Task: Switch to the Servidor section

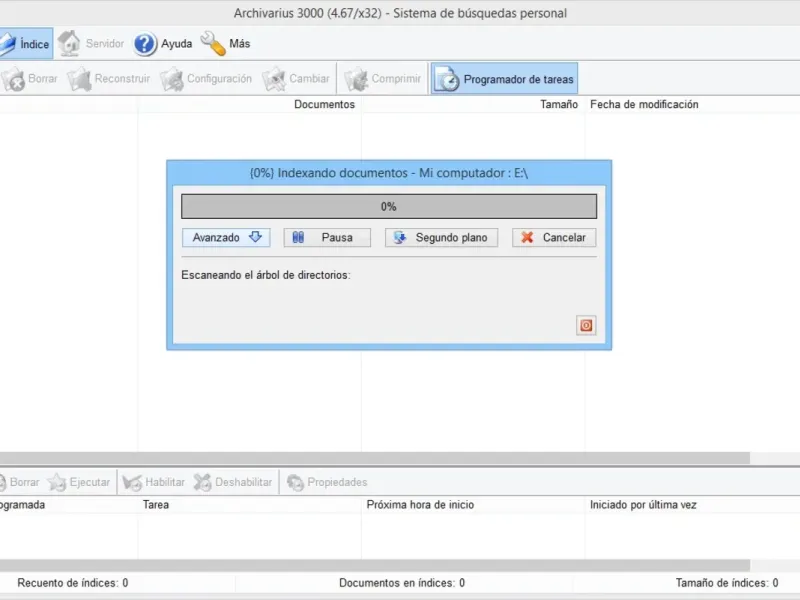Action: 91,43
